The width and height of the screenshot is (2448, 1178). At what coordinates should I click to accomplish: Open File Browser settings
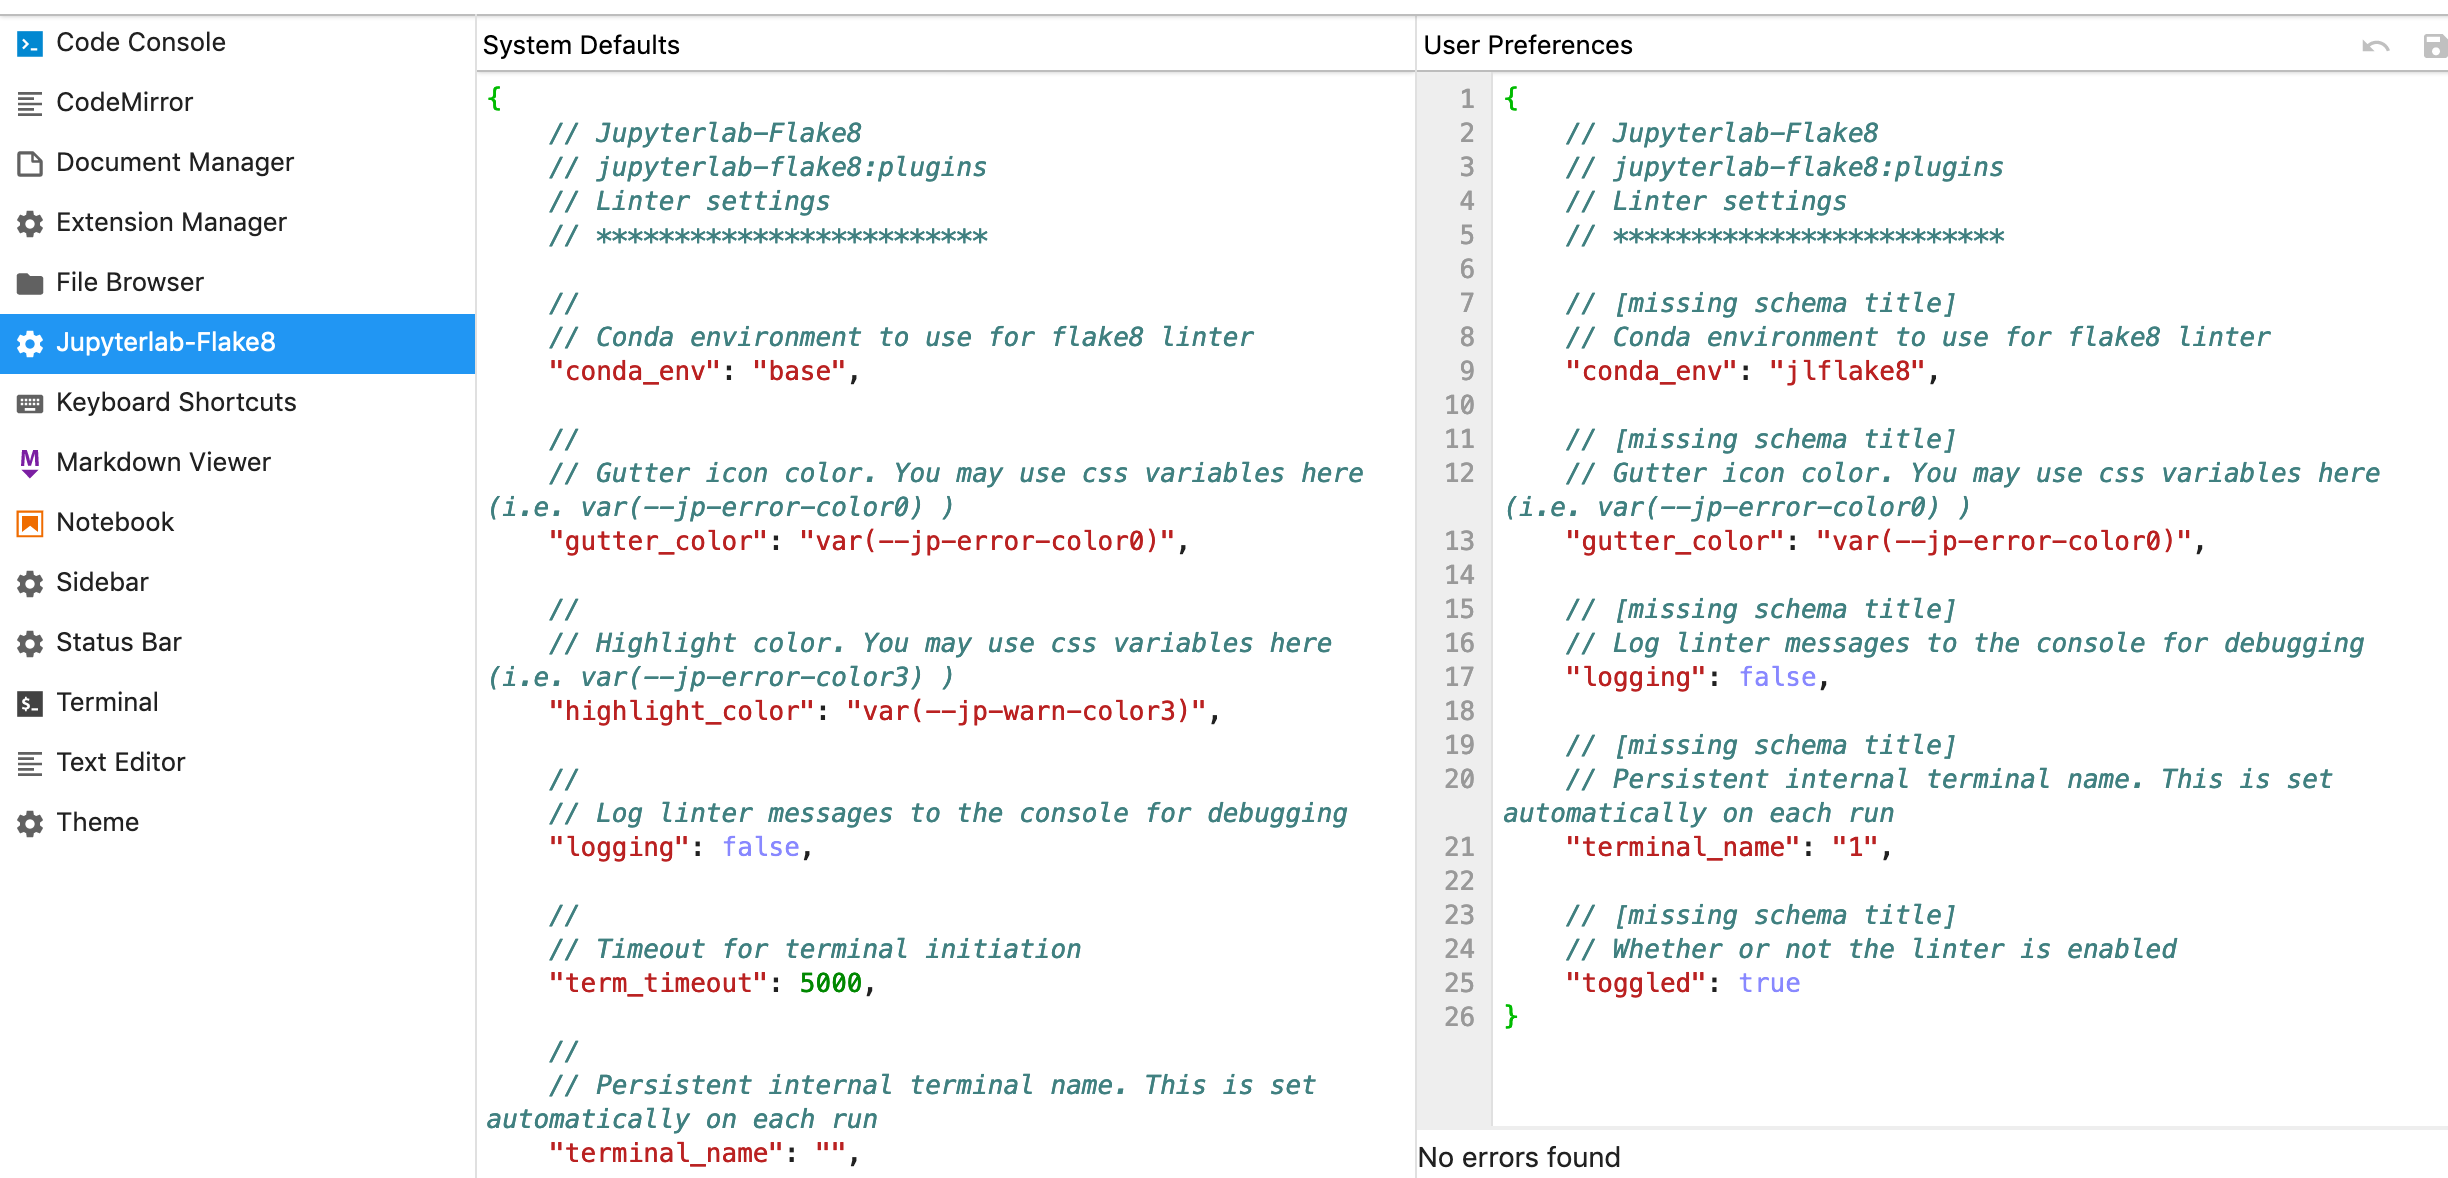point(237,283)
